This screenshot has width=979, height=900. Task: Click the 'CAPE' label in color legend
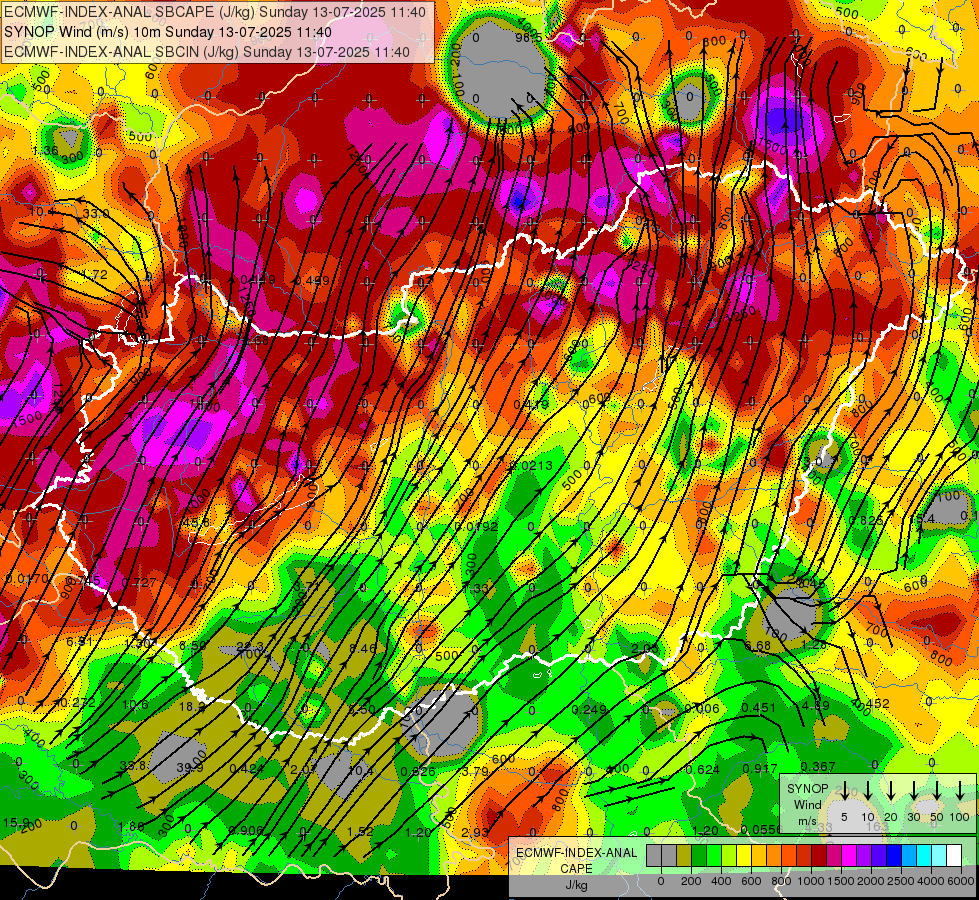[x=576, y=869]
